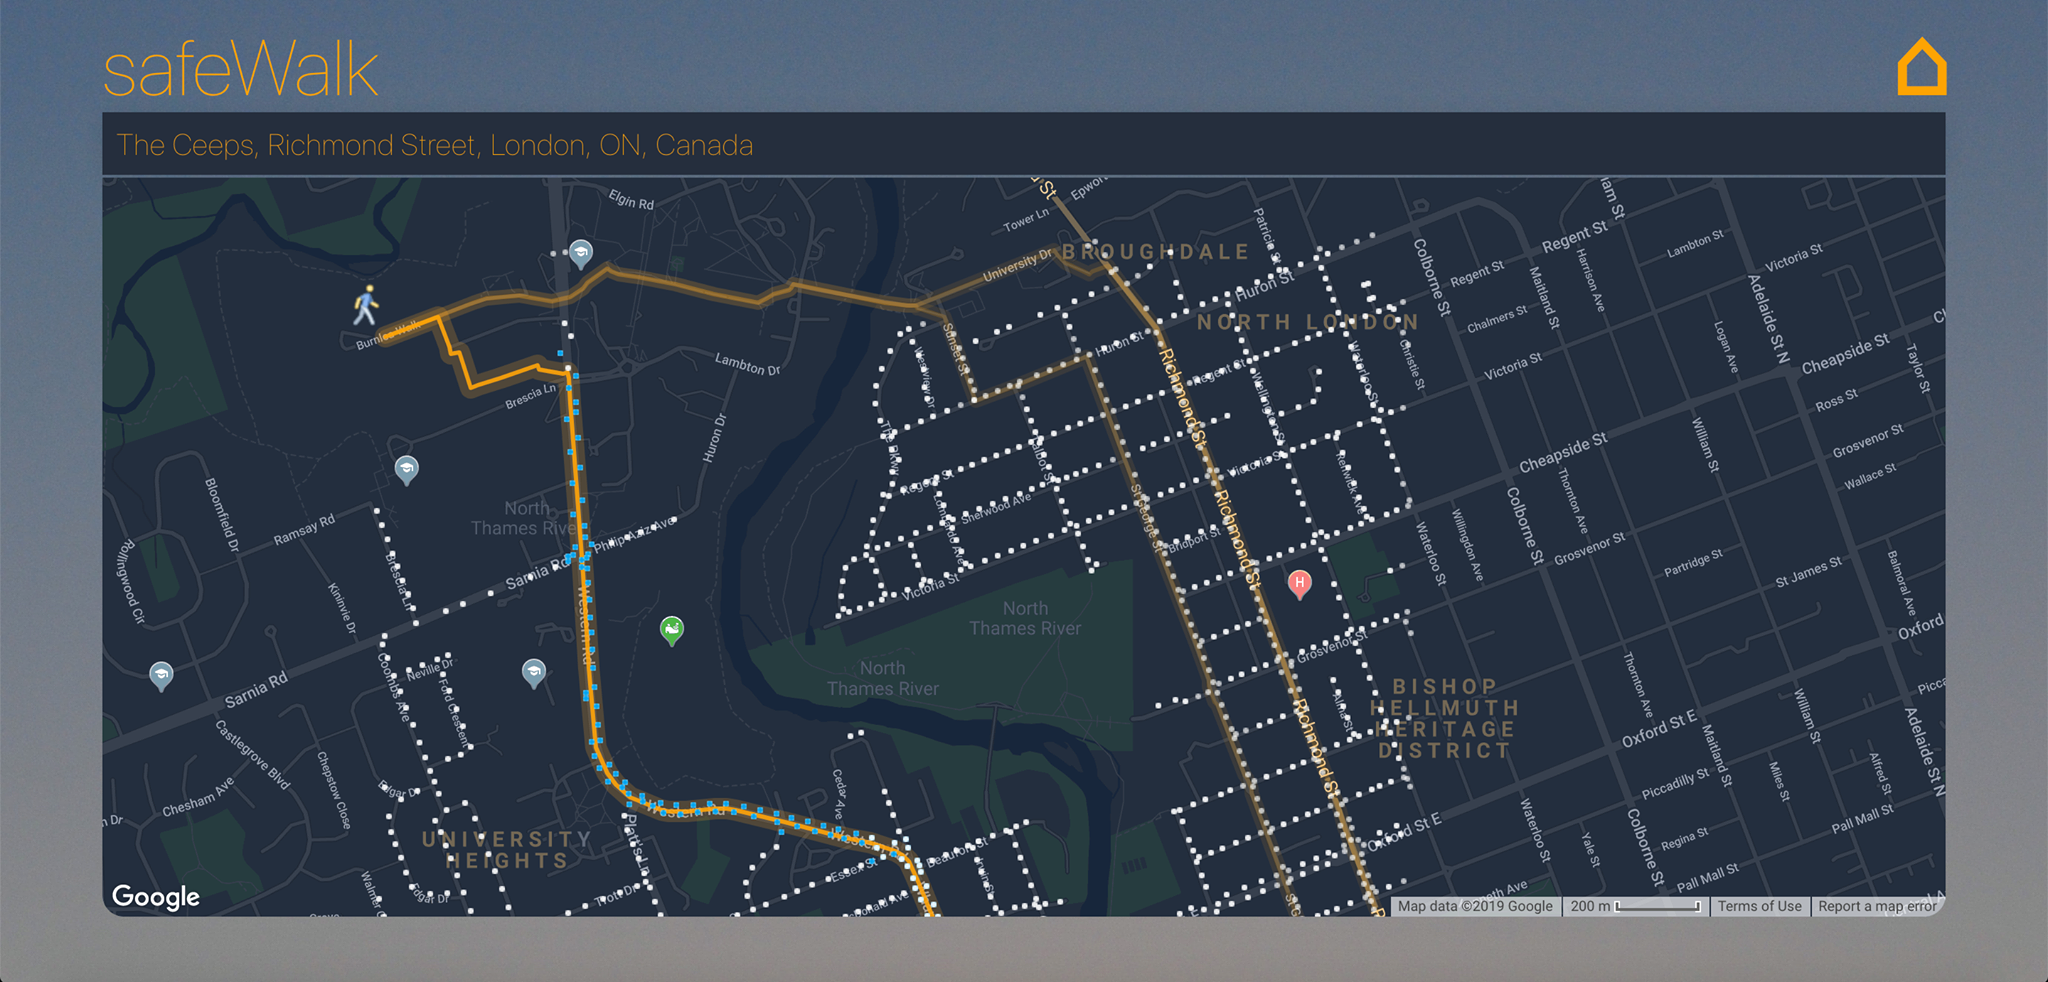Click the Ramsay Rd street label
The width and height of the screenshot is (2048, 982).
[305, 530]
